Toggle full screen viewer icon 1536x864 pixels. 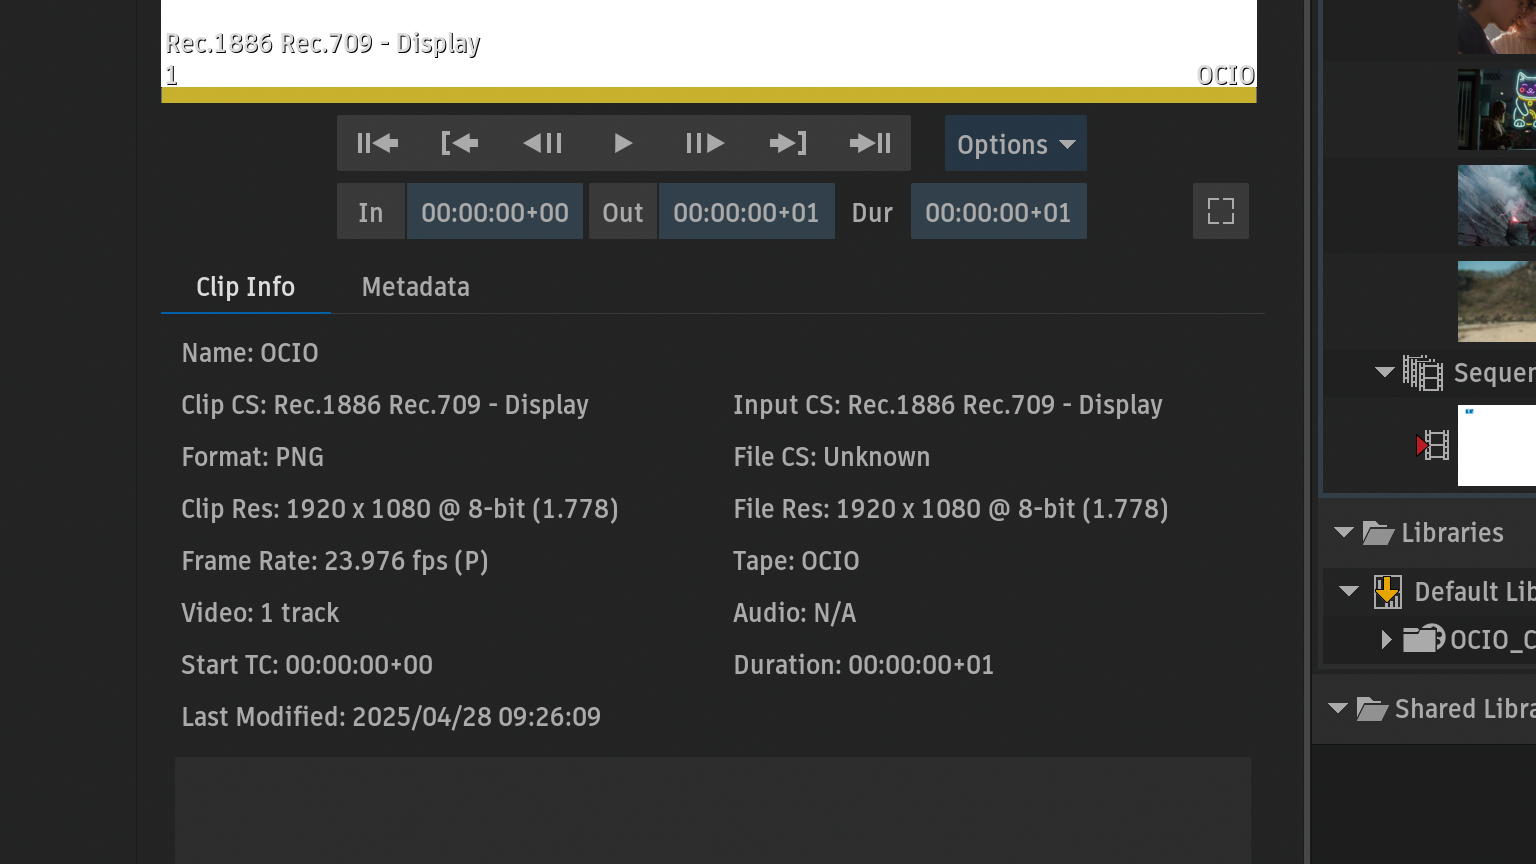[1220, 211]
